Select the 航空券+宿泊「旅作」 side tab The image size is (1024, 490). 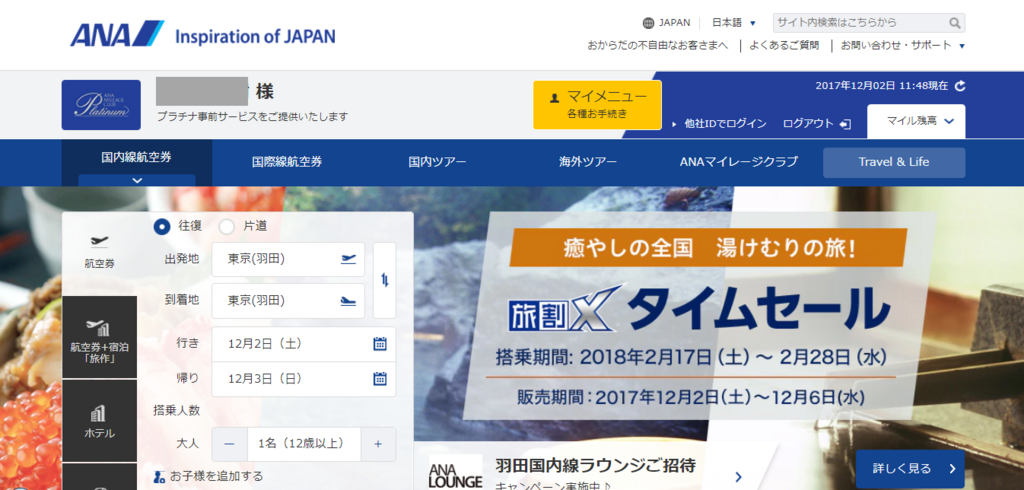pos(100,337)
